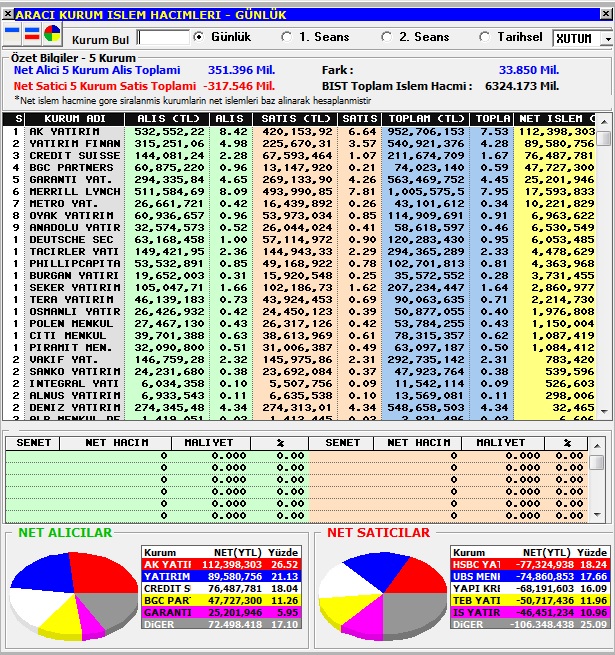This screenshot has width=615, height=655.
Task: Click the small X icon at title bar left
Action: [x=8, y=15]
